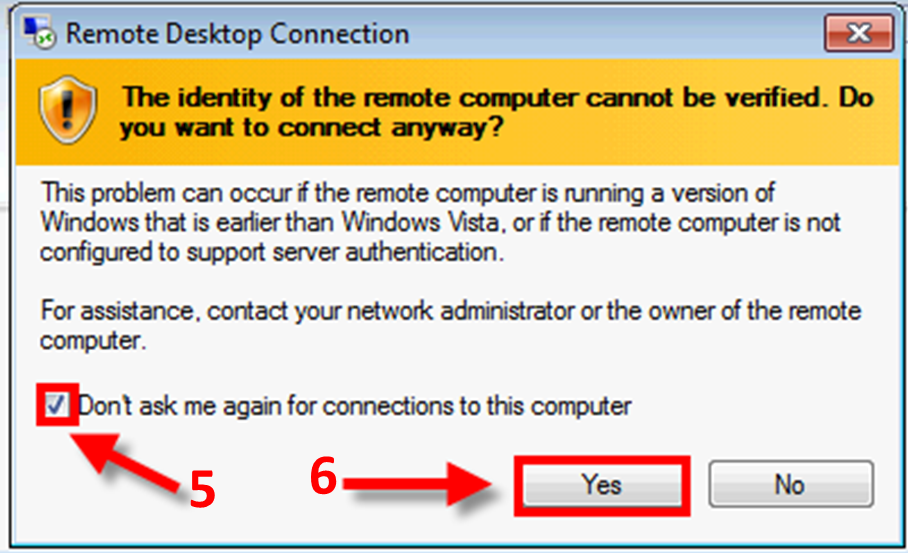Click the red number 5 annotation
This screenshot has width=908, height=558.
(203, 489)
